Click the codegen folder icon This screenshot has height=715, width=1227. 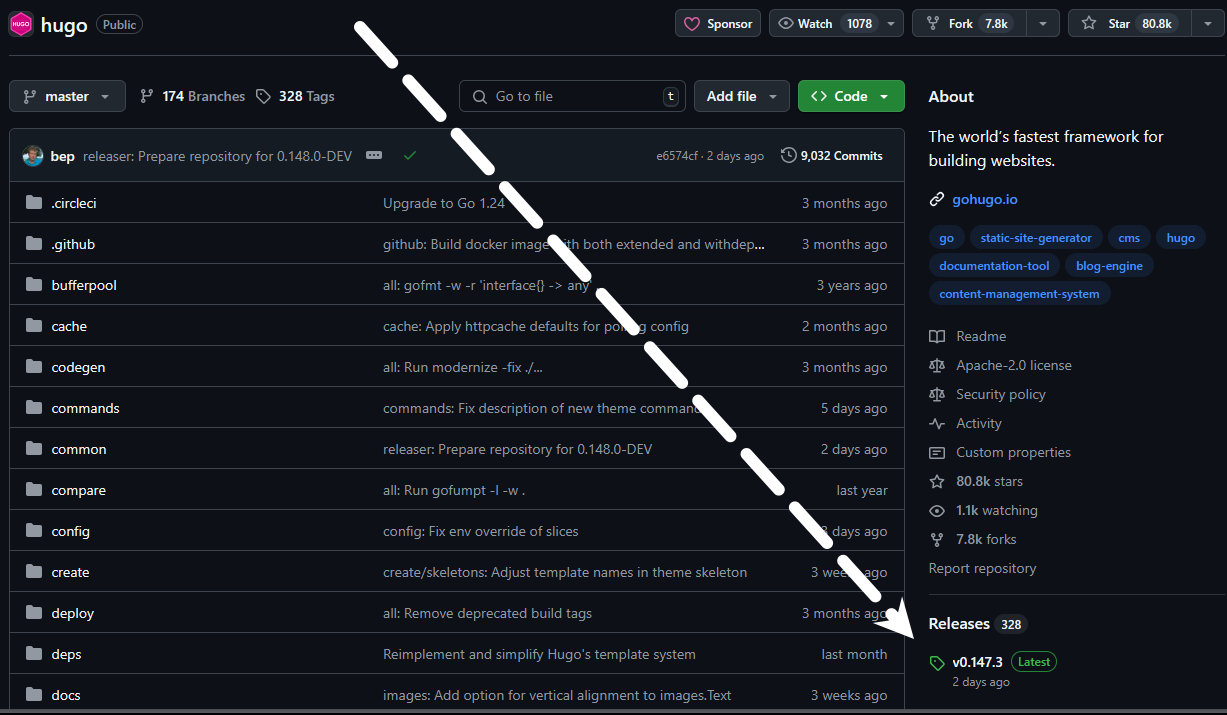point(34,367)
